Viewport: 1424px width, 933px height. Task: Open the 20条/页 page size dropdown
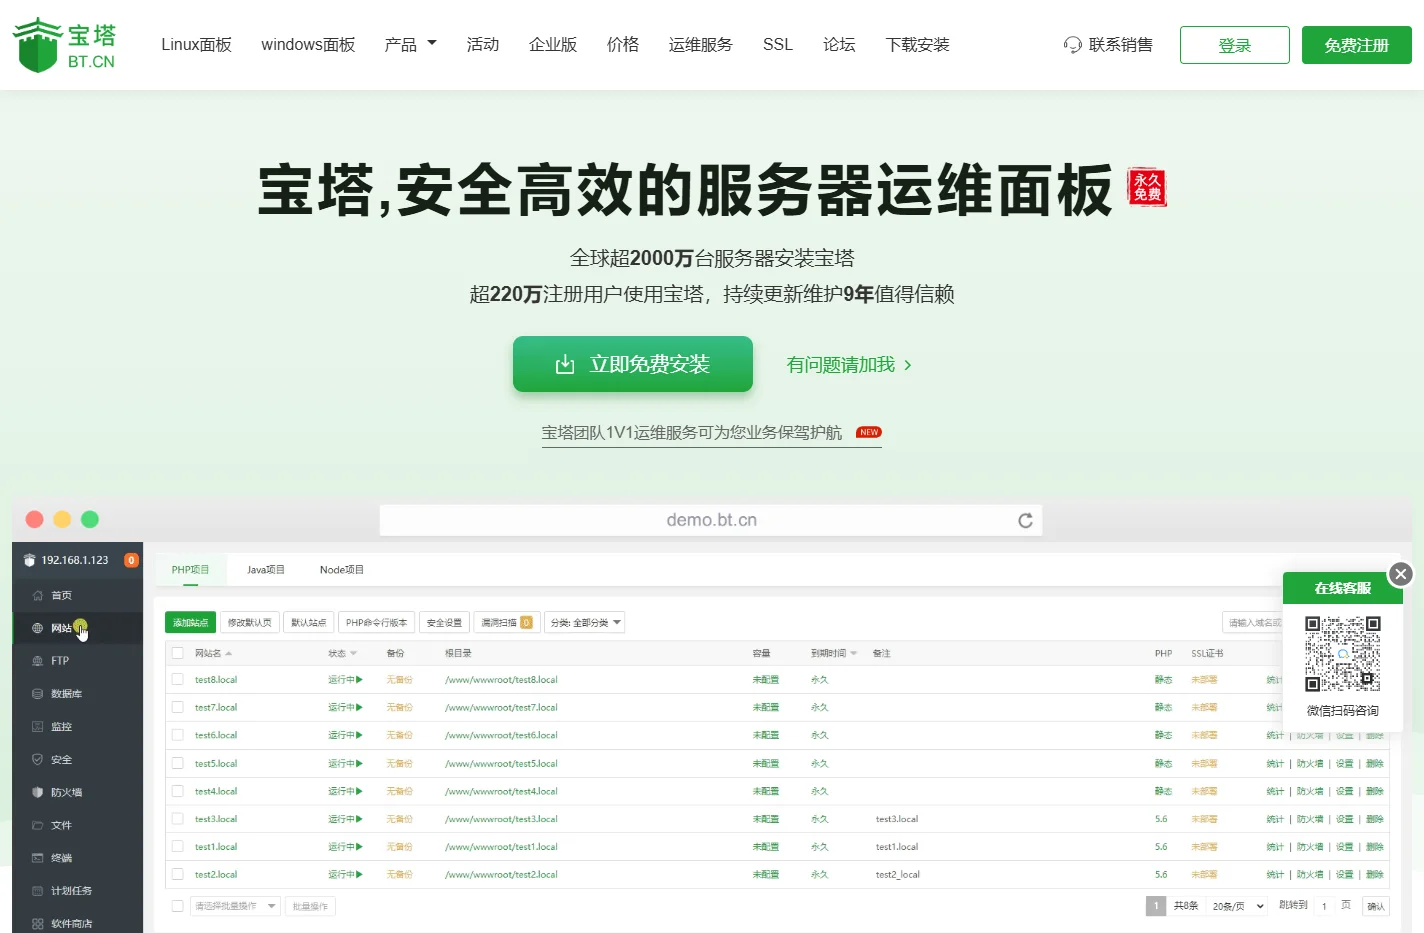tap(1238, 906)
